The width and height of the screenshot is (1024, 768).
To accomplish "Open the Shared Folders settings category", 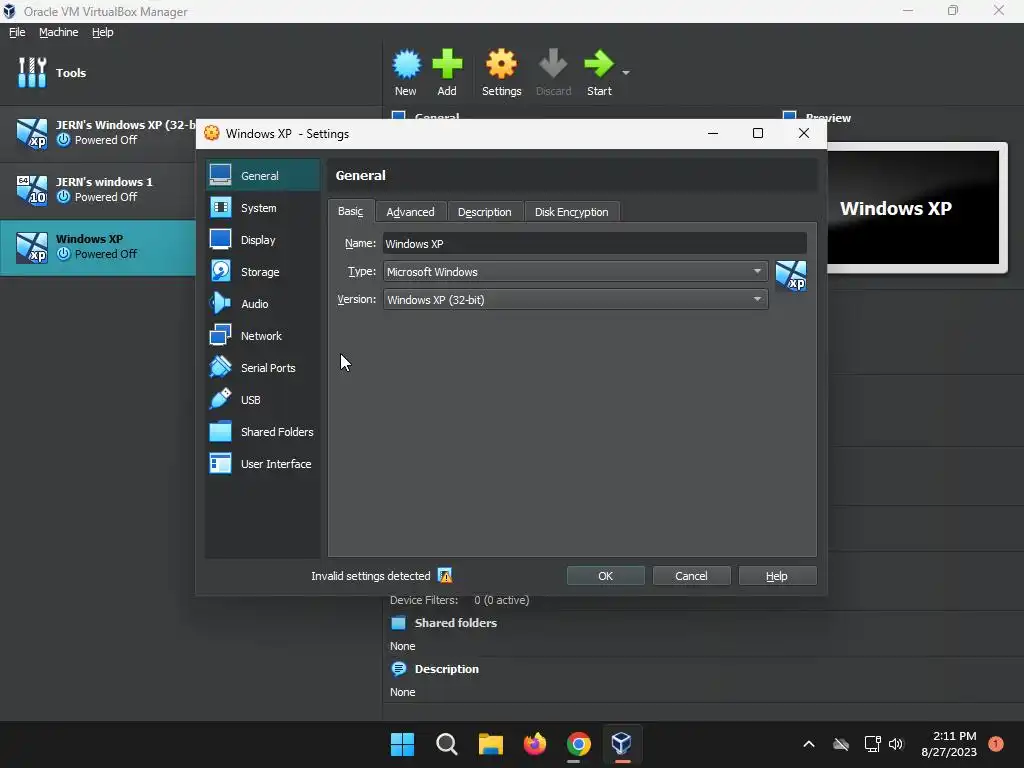I will point(263,432).
